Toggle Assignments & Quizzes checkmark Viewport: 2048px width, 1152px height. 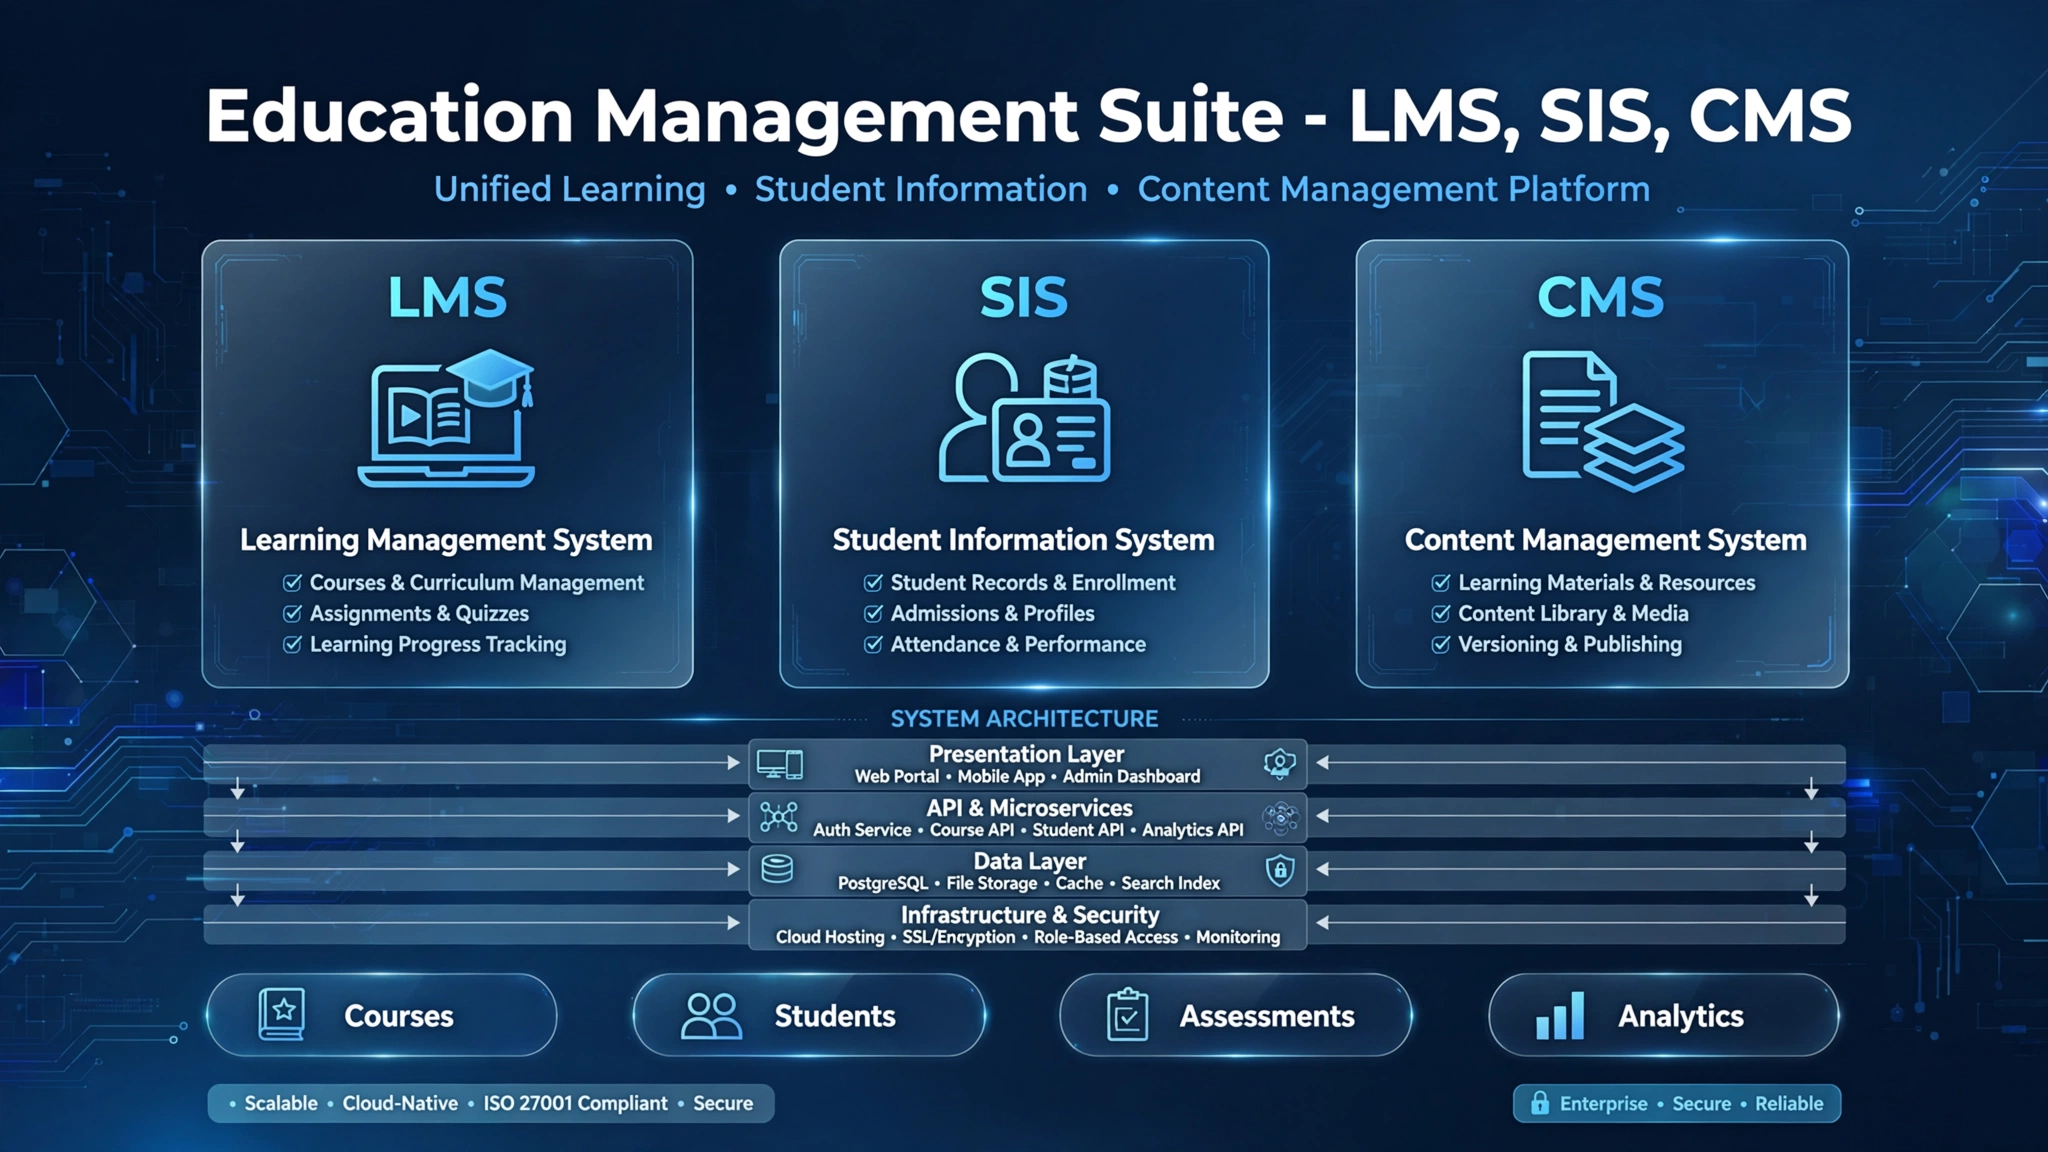[292, 613]
